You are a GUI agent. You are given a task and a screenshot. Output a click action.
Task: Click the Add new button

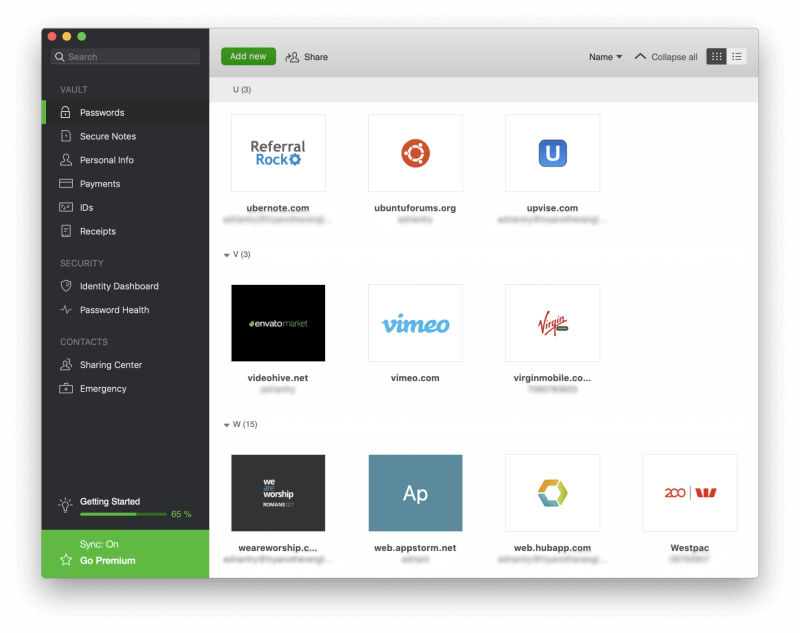[x=248, y=57]
